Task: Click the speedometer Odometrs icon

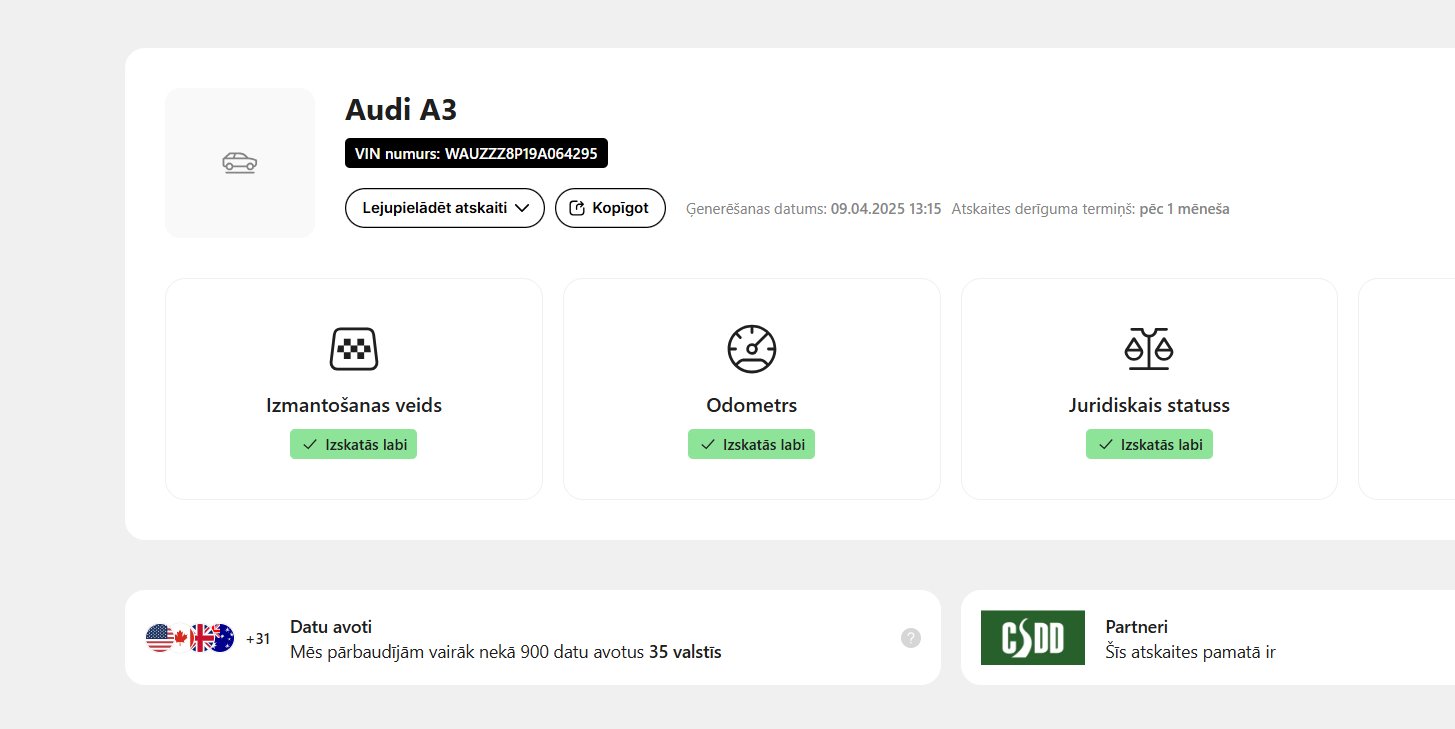Action: point(752,349)
